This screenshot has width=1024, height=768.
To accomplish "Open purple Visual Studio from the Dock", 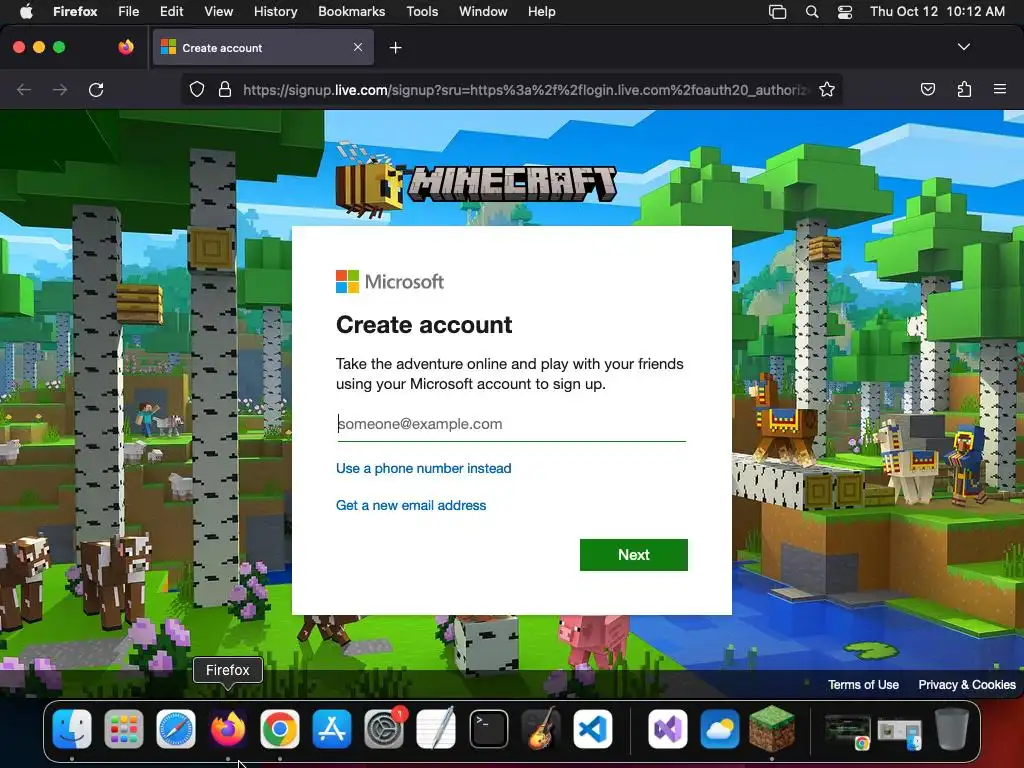I will [x=667, y=729].
